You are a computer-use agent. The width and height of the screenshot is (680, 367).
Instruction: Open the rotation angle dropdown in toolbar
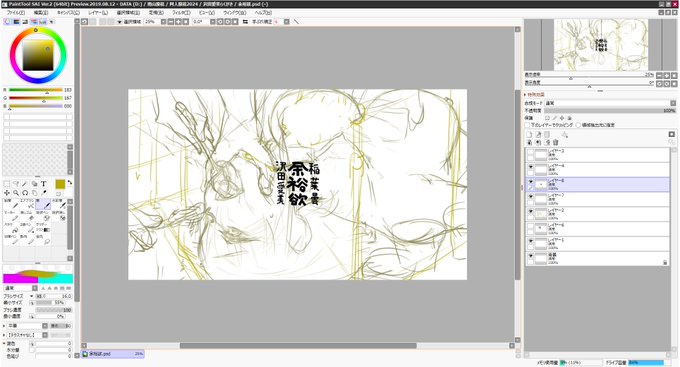pos(212,22)
